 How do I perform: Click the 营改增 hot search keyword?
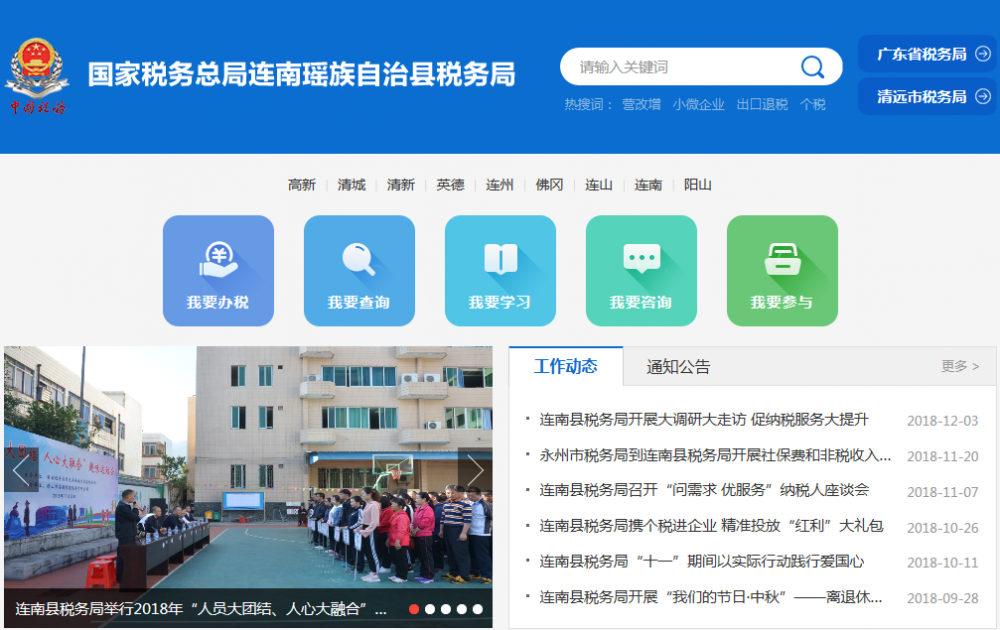(x=641, y=104)
